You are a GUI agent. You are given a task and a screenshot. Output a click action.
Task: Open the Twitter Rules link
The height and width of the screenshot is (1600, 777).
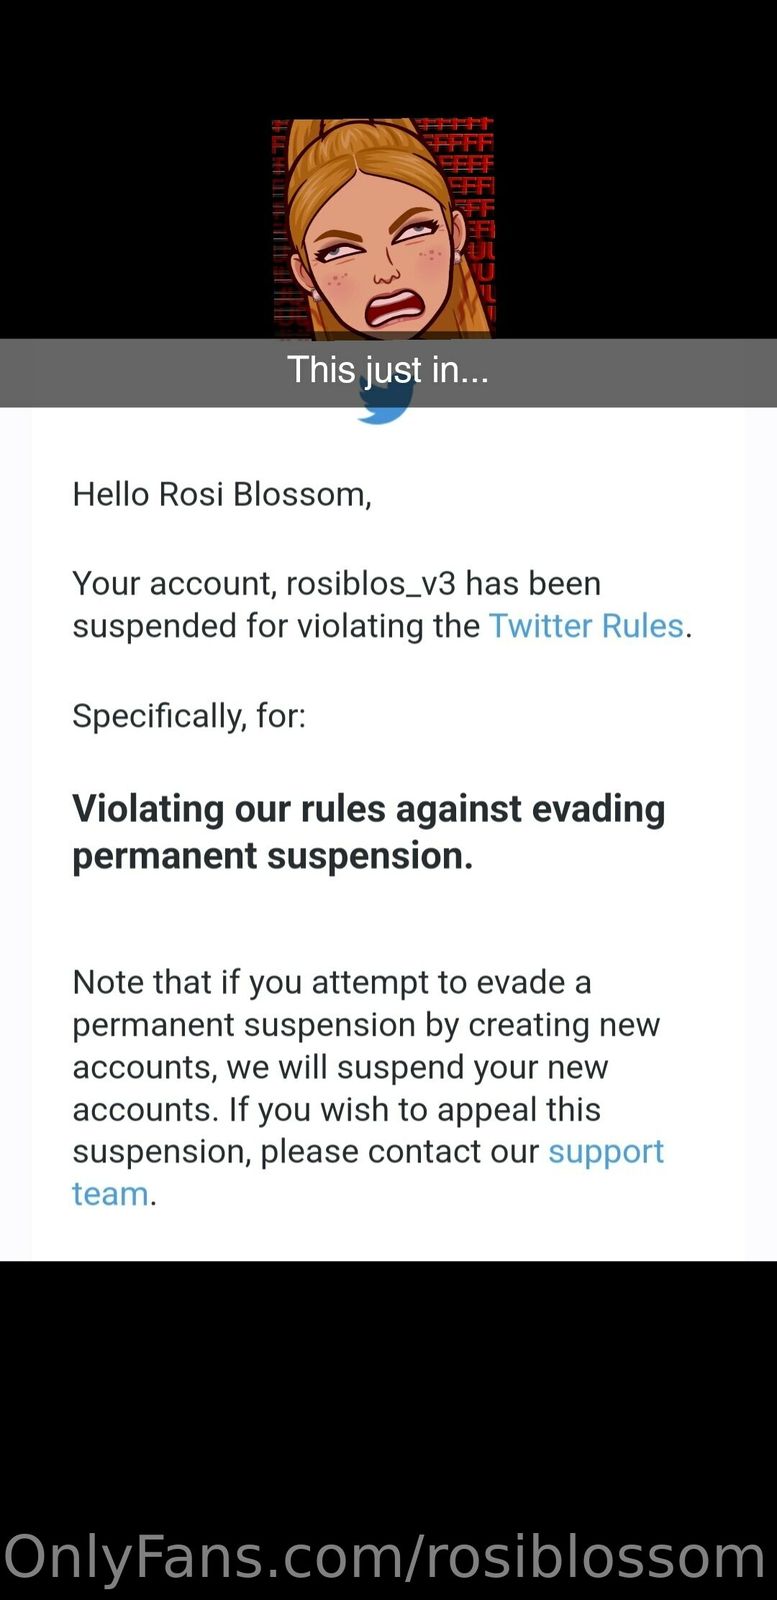click(x=585, y=626)
